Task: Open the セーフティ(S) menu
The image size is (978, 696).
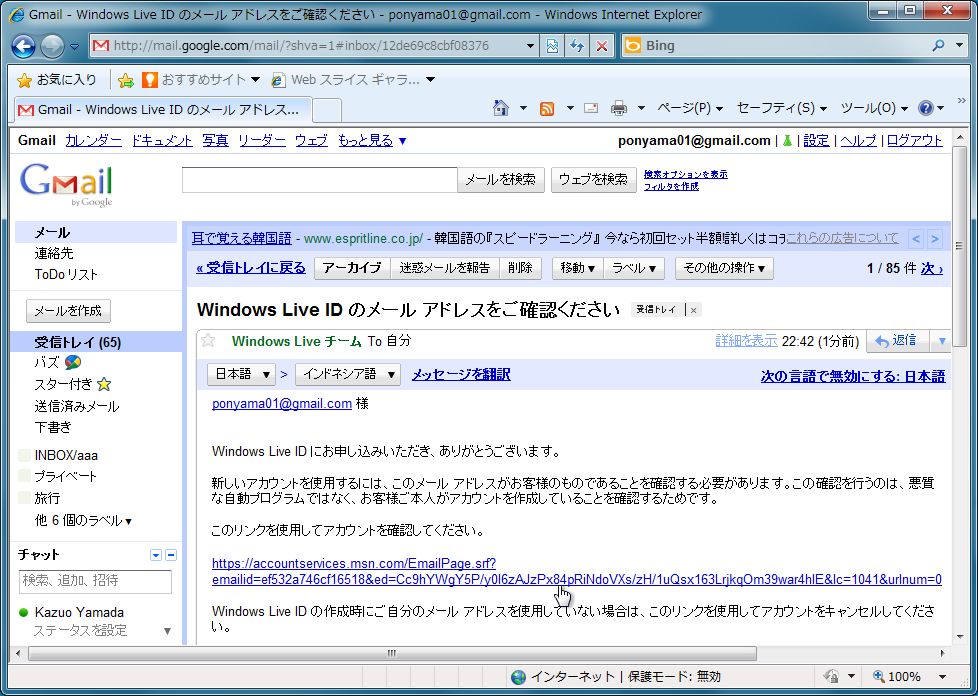Action: pos(782,109)
